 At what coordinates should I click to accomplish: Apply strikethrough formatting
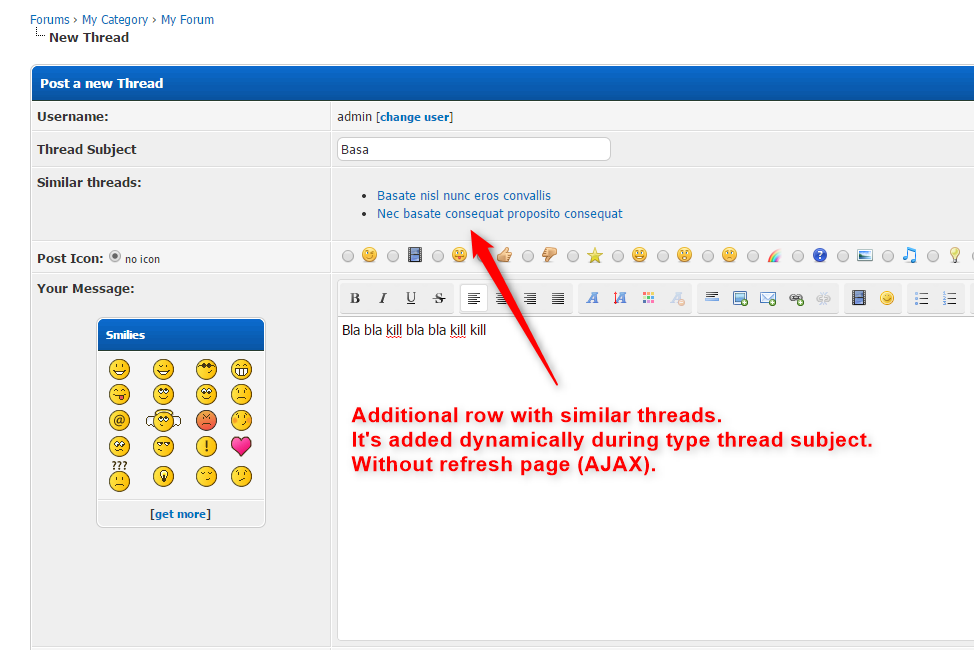click(439, 298)
